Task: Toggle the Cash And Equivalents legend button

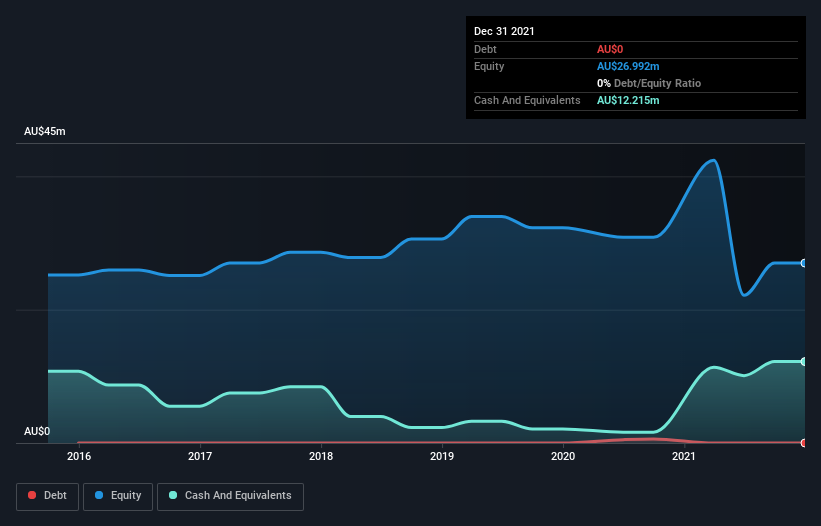Action: click(230, 495)
